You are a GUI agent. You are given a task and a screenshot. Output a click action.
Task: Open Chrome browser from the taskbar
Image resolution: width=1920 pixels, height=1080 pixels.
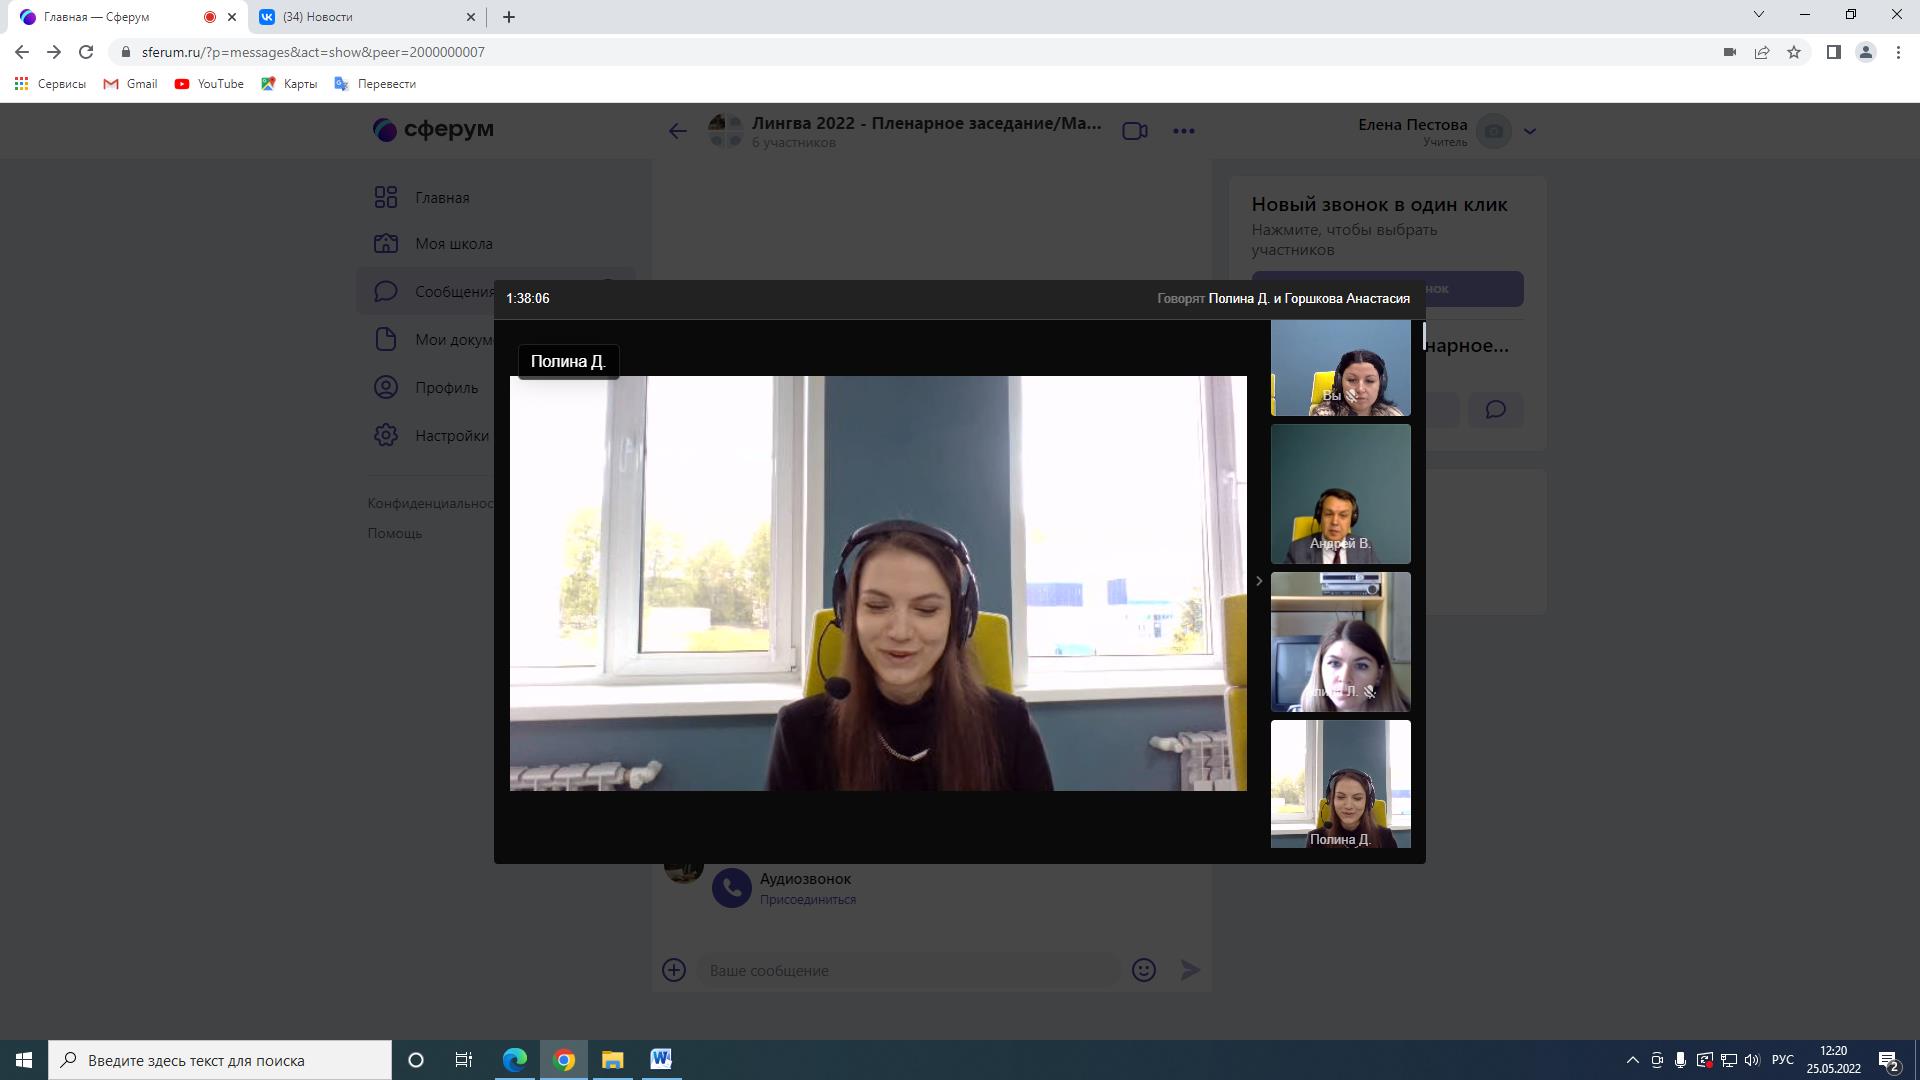click(564, 1060)
